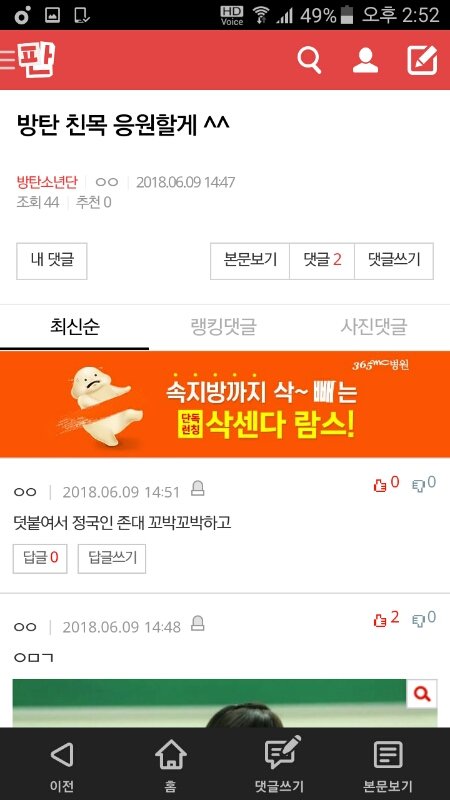Tap the 홈 home icon in bottom bar

(x=170, y=764)
